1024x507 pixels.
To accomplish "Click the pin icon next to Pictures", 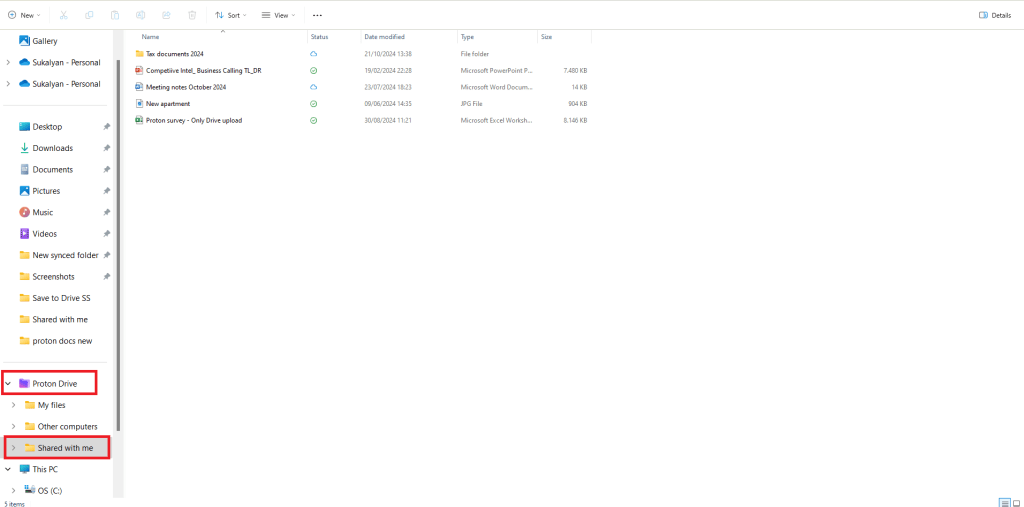I will (106, 191).
